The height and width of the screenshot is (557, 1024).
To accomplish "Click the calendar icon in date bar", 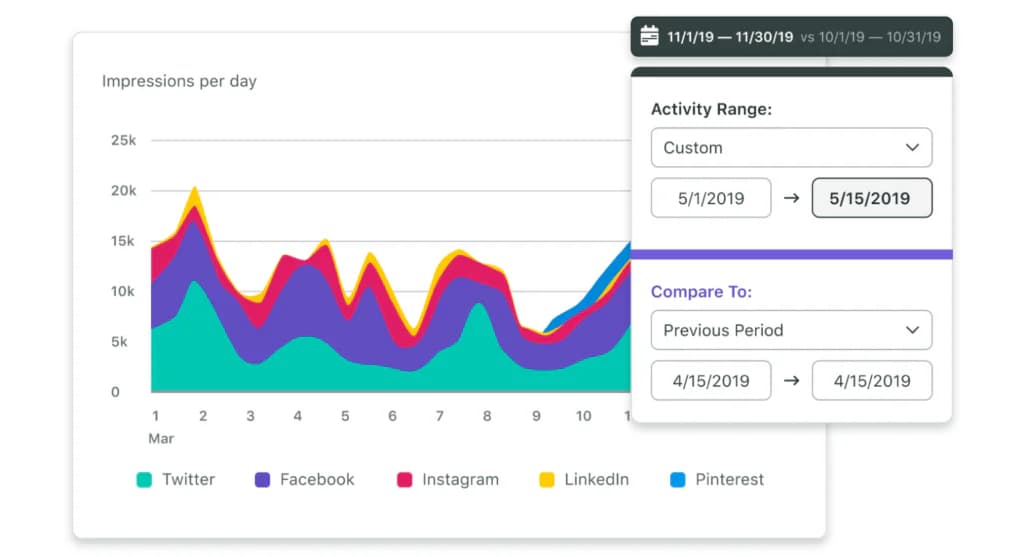I will click(649, 36).
